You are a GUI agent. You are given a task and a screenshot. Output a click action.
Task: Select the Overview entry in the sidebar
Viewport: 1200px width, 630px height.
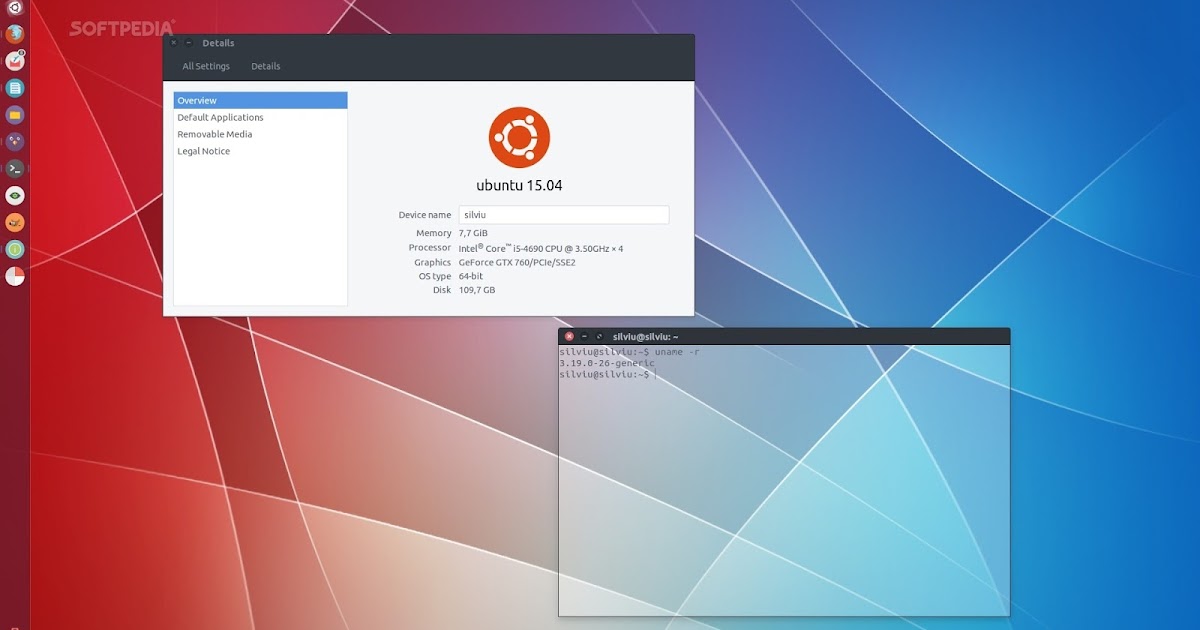pos(198,100)
